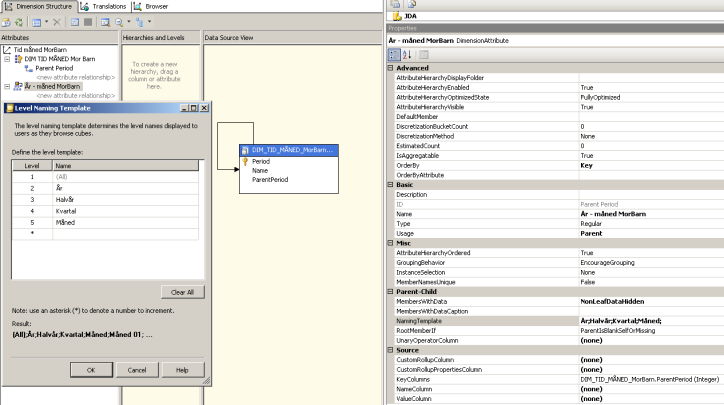Open the Browser tab
The image size is (724, 405).
[x=151, y=6]
